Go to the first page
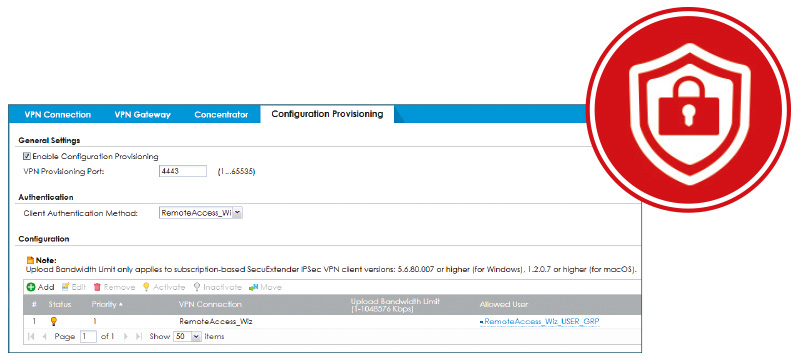Screen dimensions: 802x360 [31, 337]
